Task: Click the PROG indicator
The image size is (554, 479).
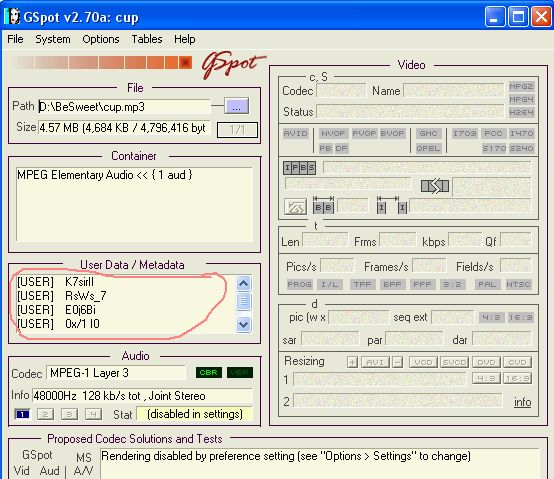Action: click(x=299, y=284)
